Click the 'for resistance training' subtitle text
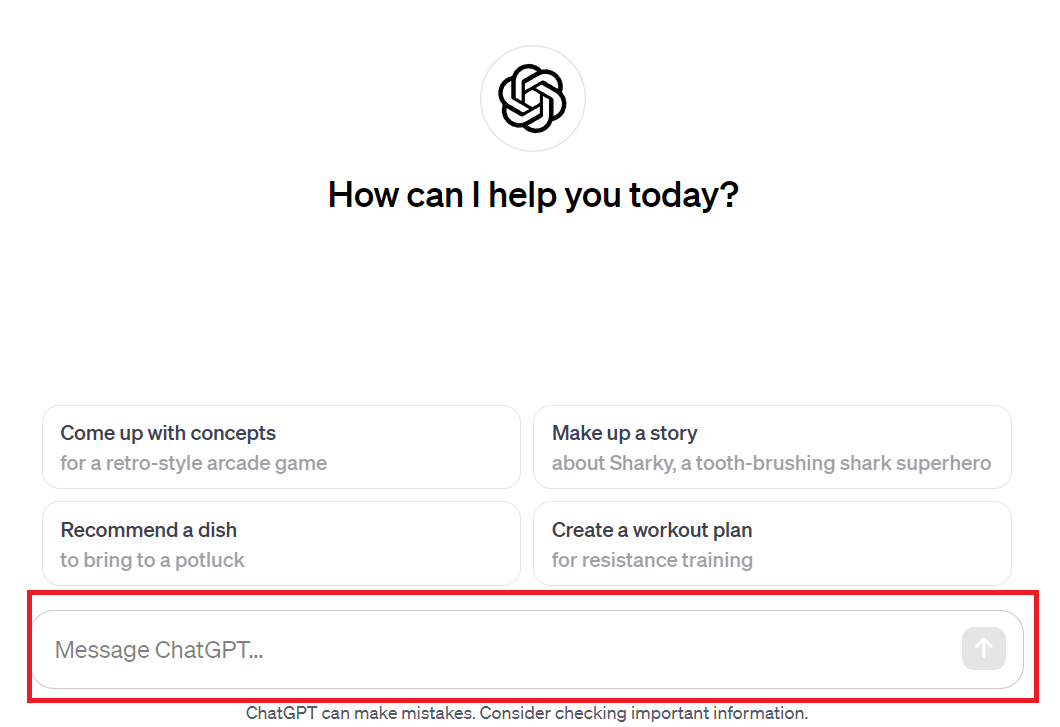Screen dimensions: 1060x727 tap(652, 560)
